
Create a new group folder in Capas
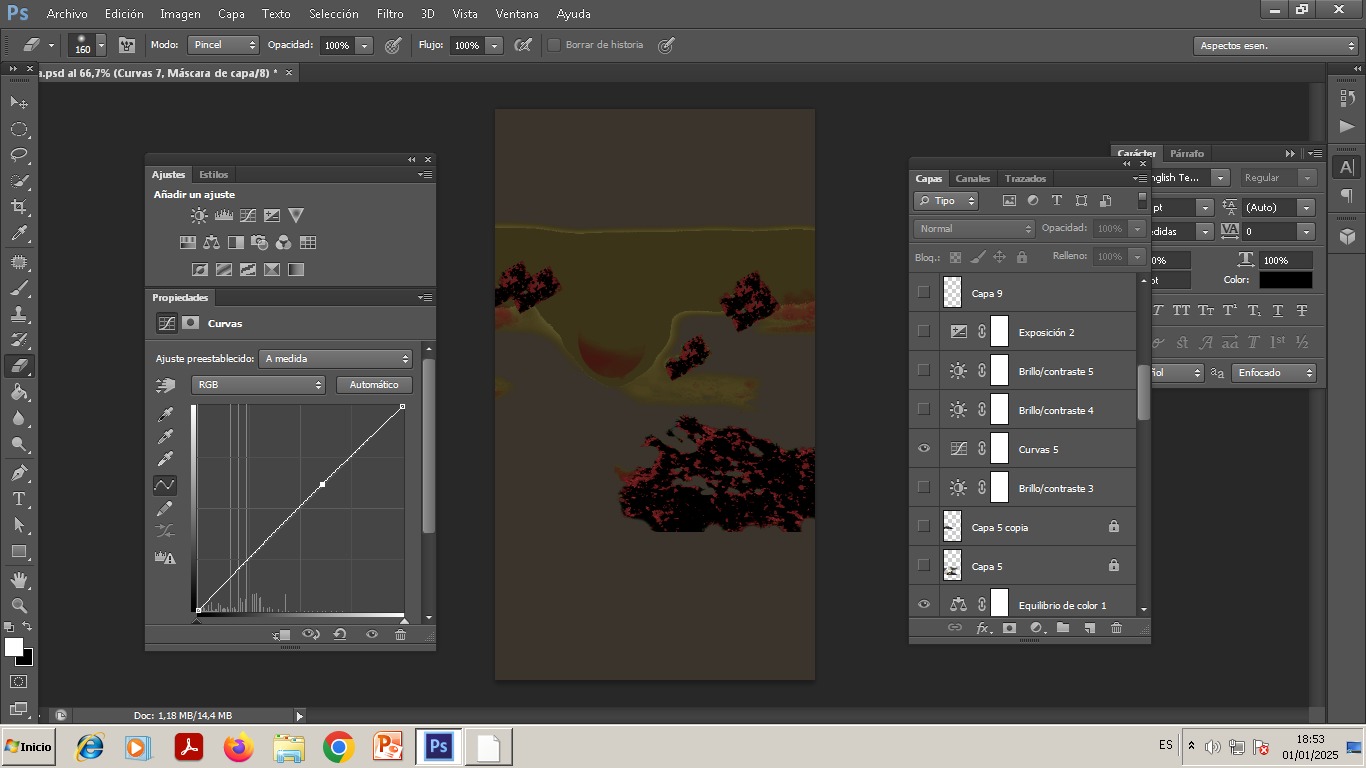pyautogui.click(x=1063, y=628)
